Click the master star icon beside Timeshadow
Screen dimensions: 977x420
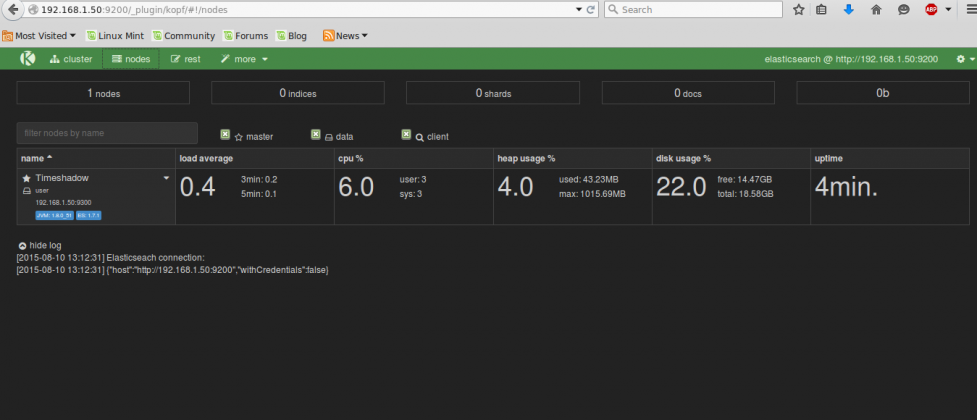(27, 178)
